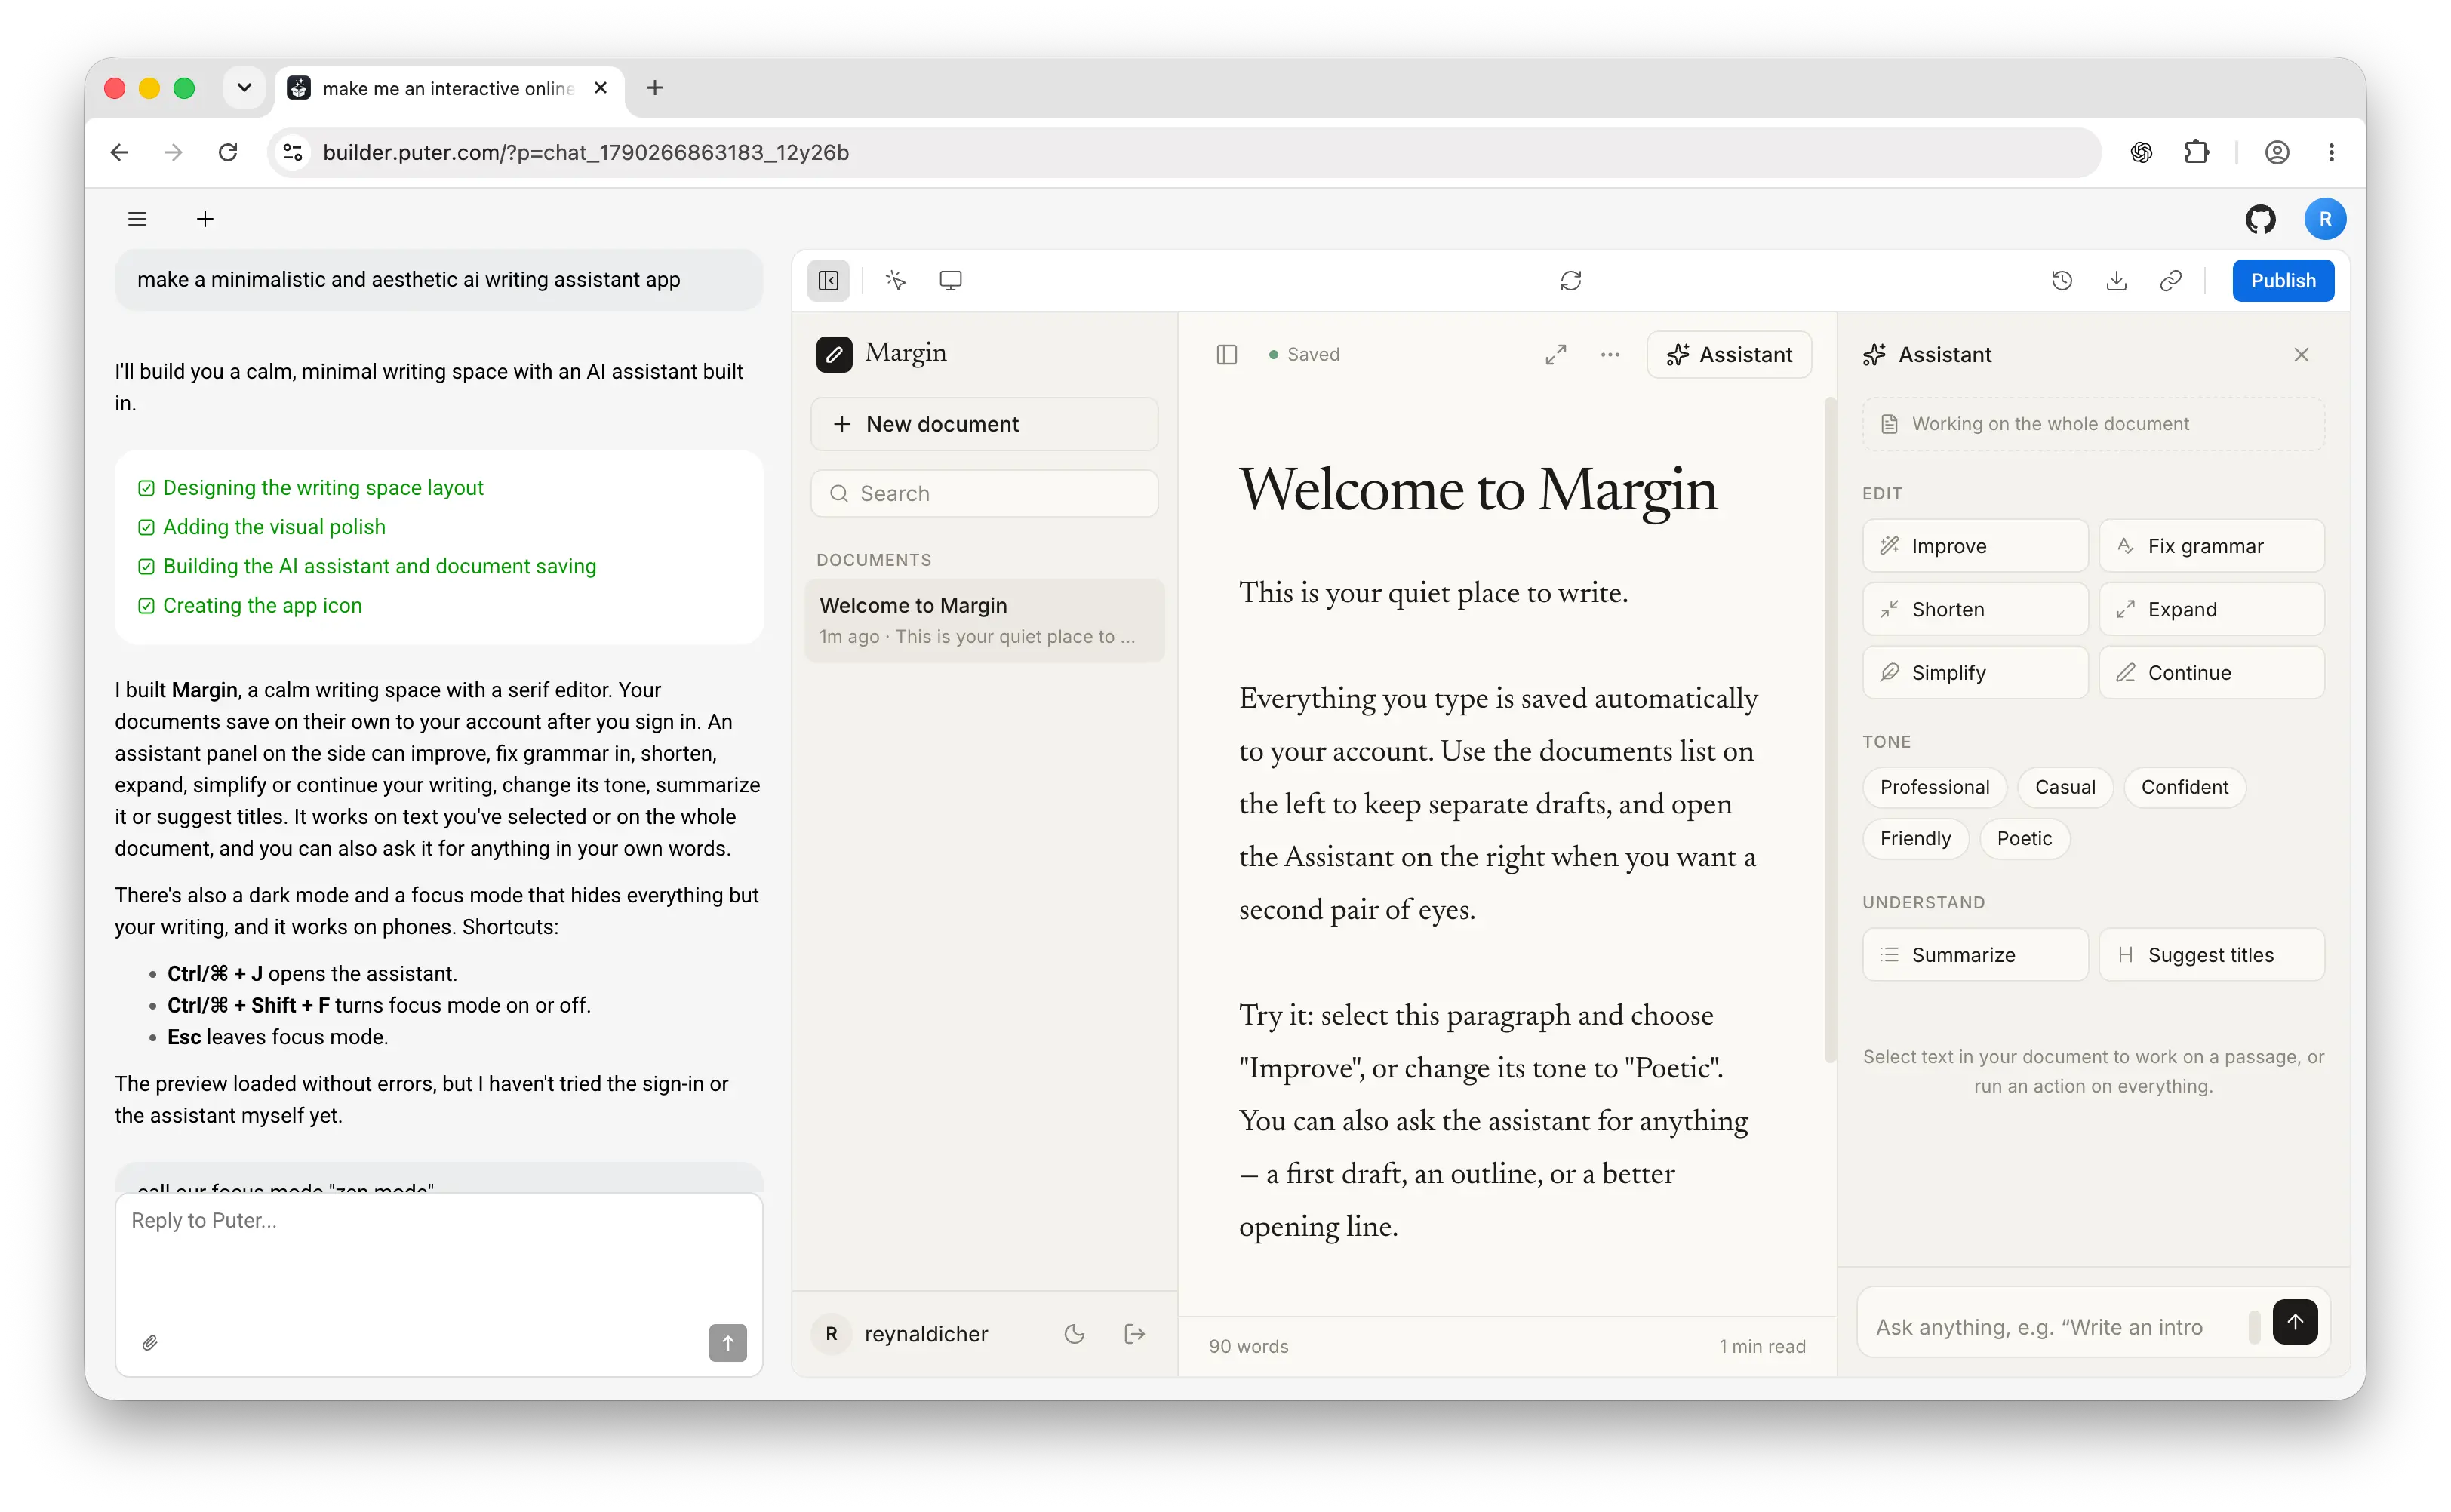Open the hamburger menu in builder
Image resolution: width=2451 pixels, height=1512 pixels.
tap(137, 219)
